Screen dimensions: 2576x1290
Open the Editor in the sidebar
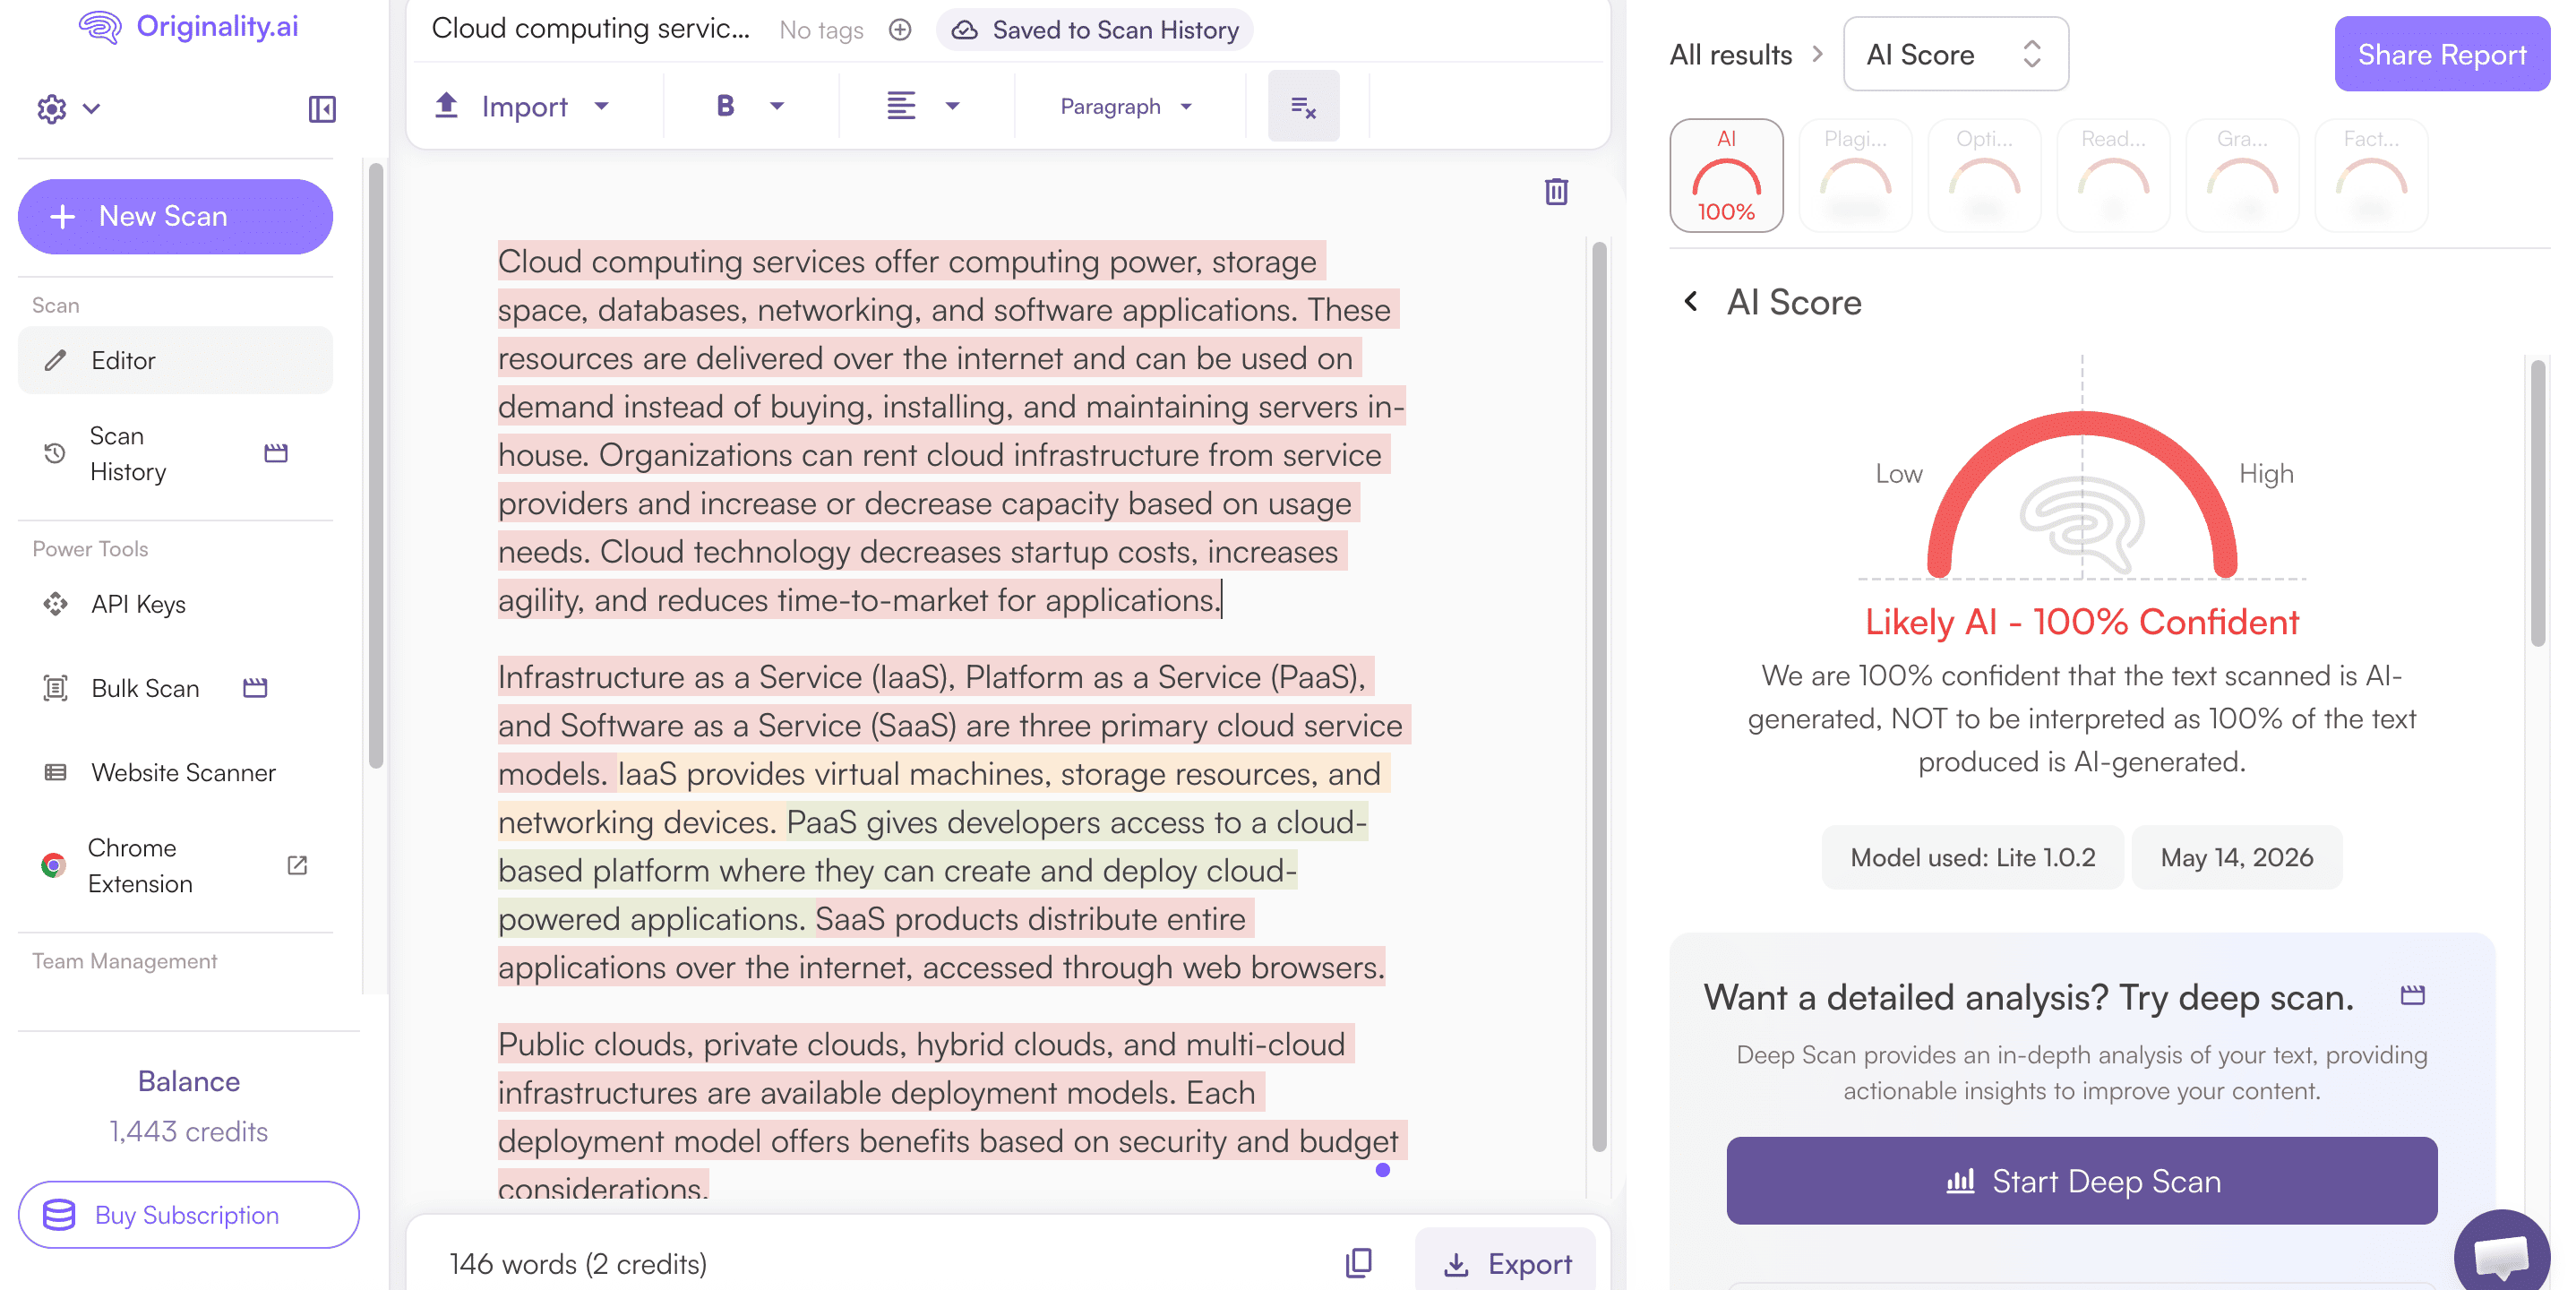175,360
